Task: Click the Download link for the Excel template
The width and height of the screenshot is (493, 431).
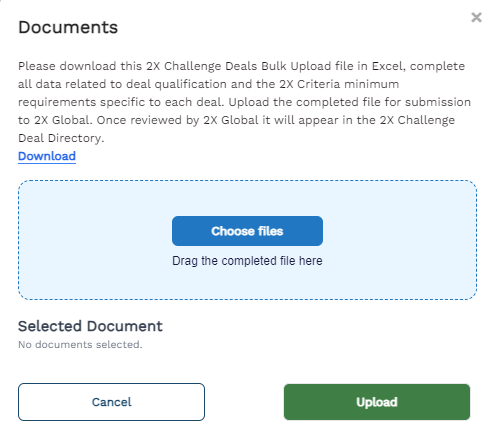Action: [47, 156]
